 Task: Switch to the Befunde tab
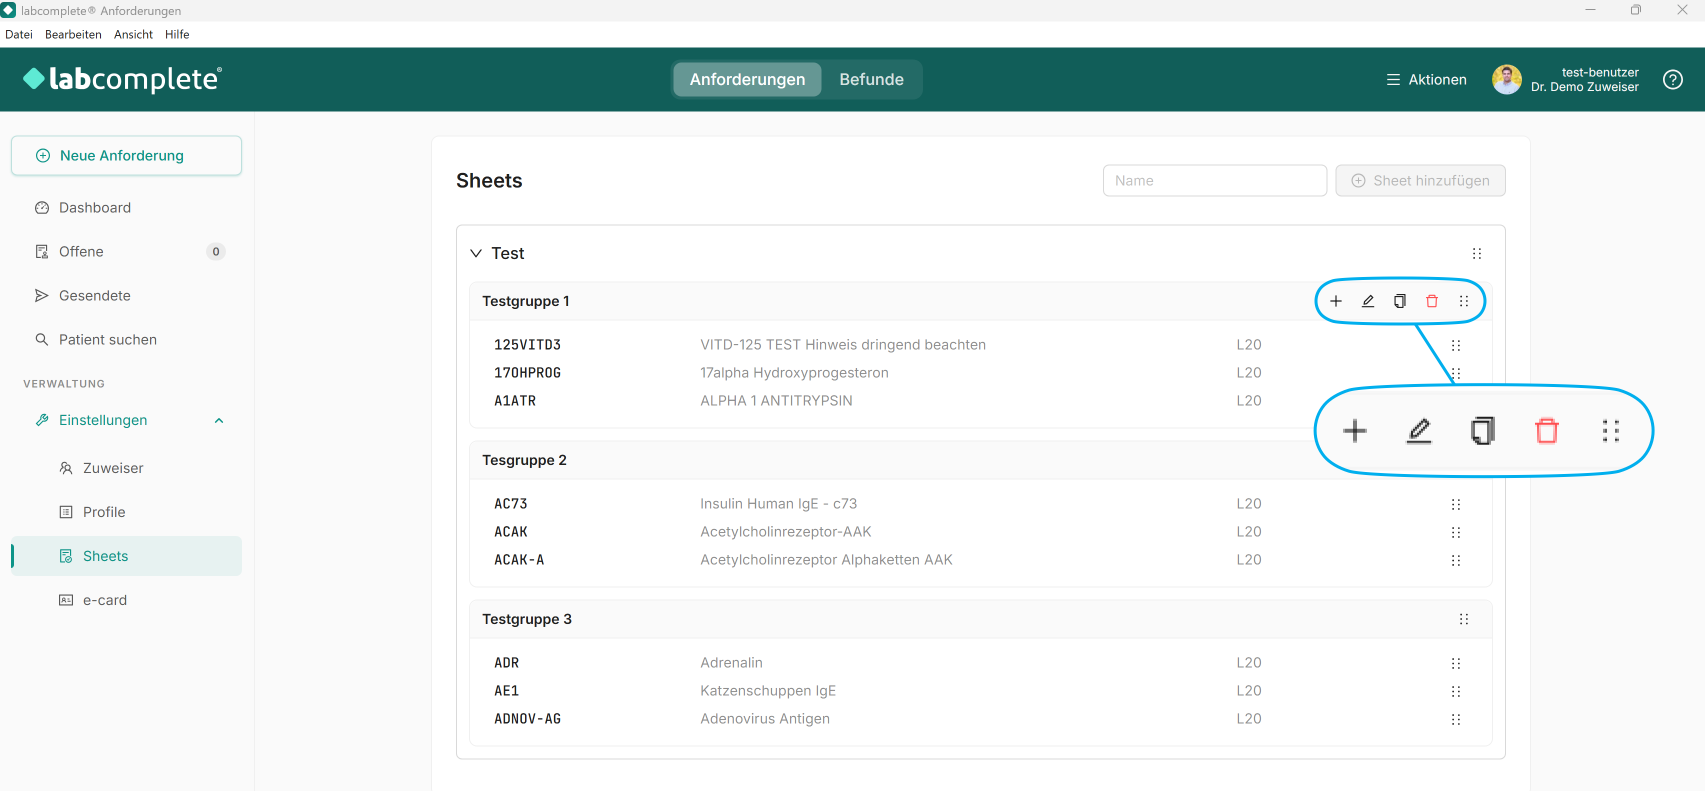pyautogui.click(x=872, y=80)
